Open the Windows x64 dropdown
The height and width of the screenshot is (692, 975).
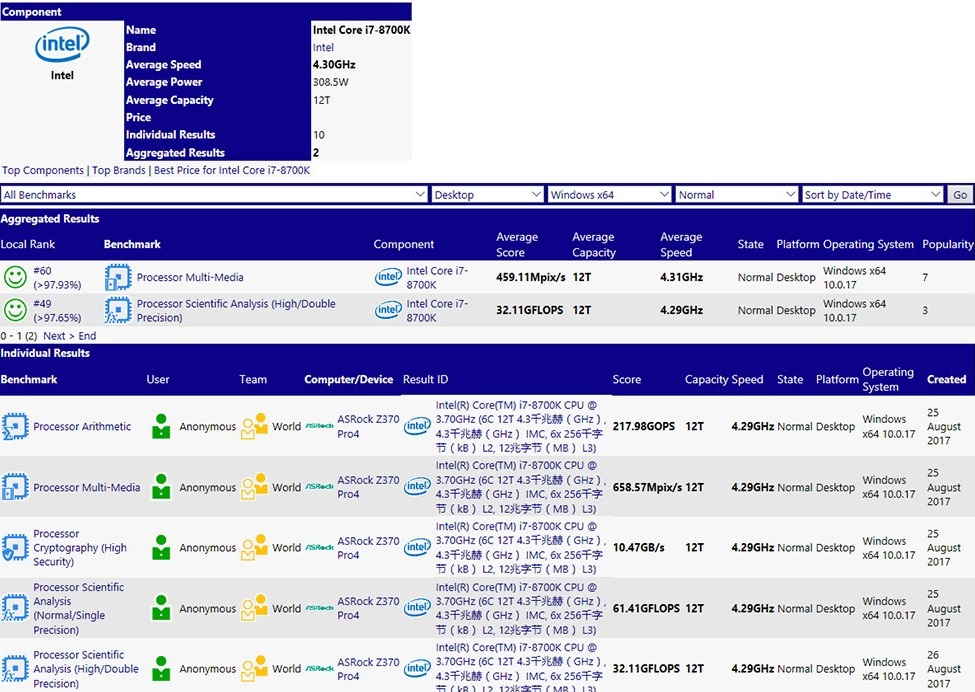[609, 195]
